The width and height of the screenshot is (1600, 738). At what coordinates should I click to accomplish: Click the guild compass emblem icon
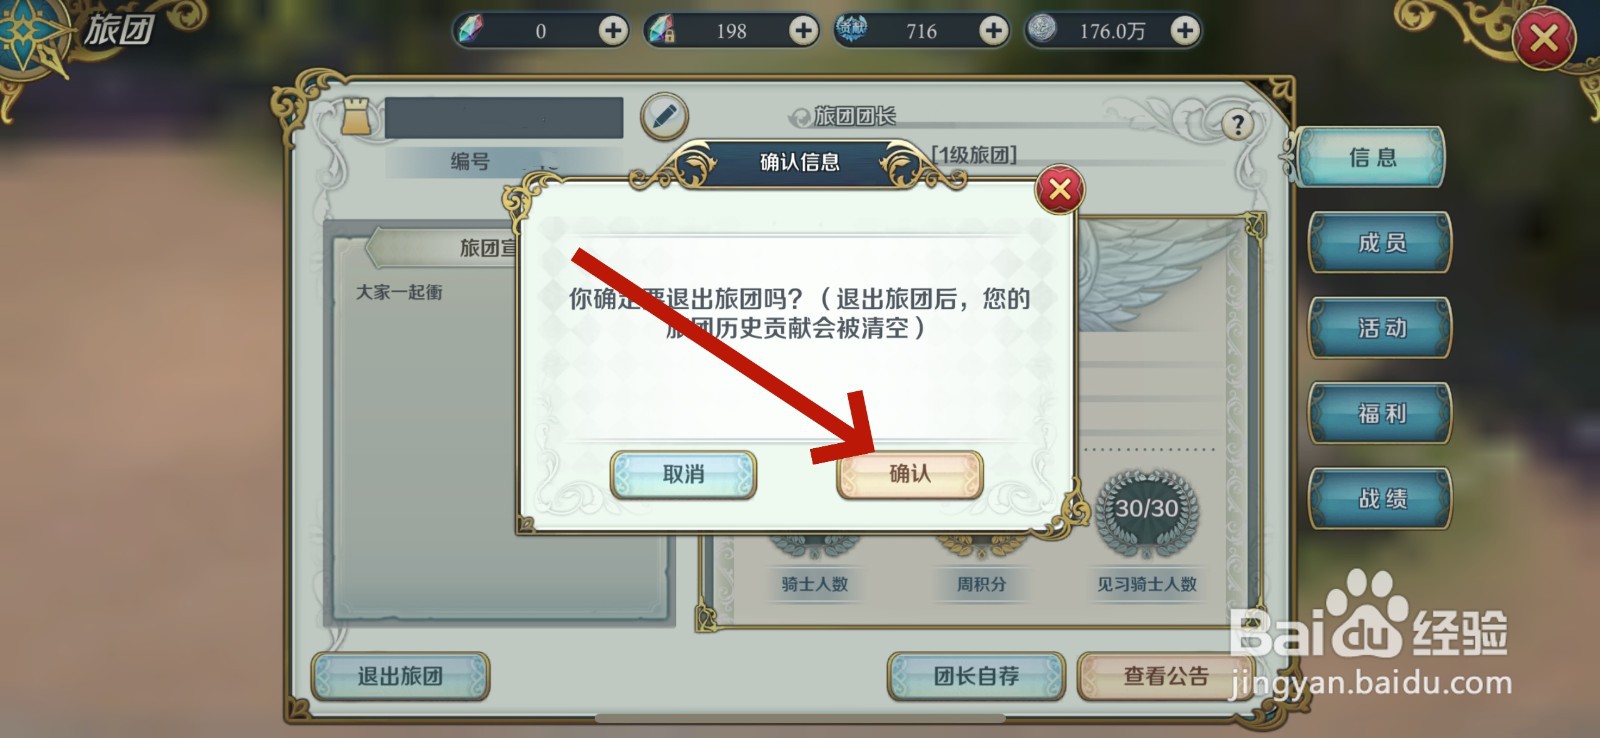tap(30, 35)
